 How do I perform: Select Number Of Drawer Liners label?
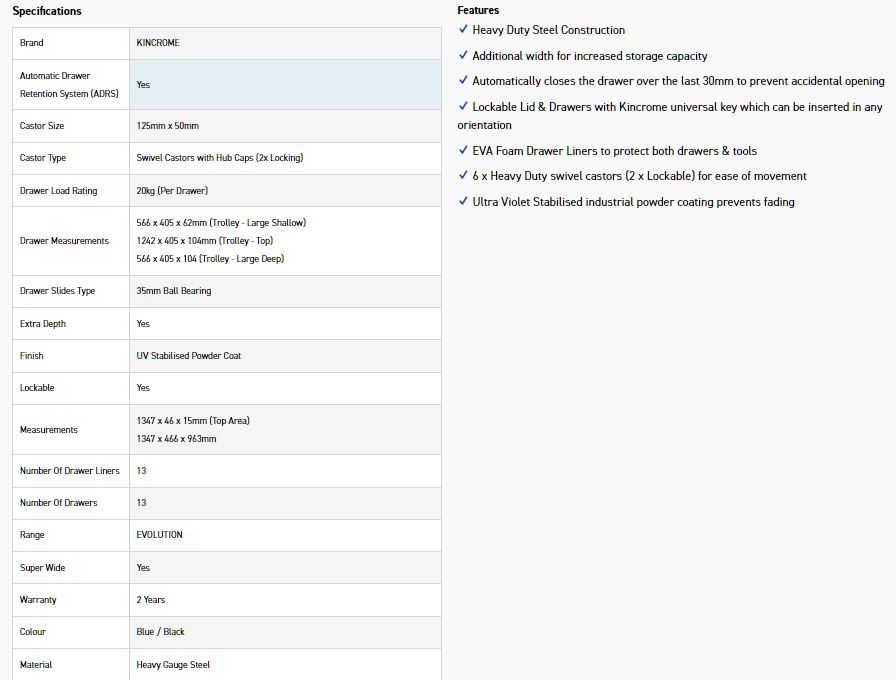pyautogui.click(x=70, y=471)
